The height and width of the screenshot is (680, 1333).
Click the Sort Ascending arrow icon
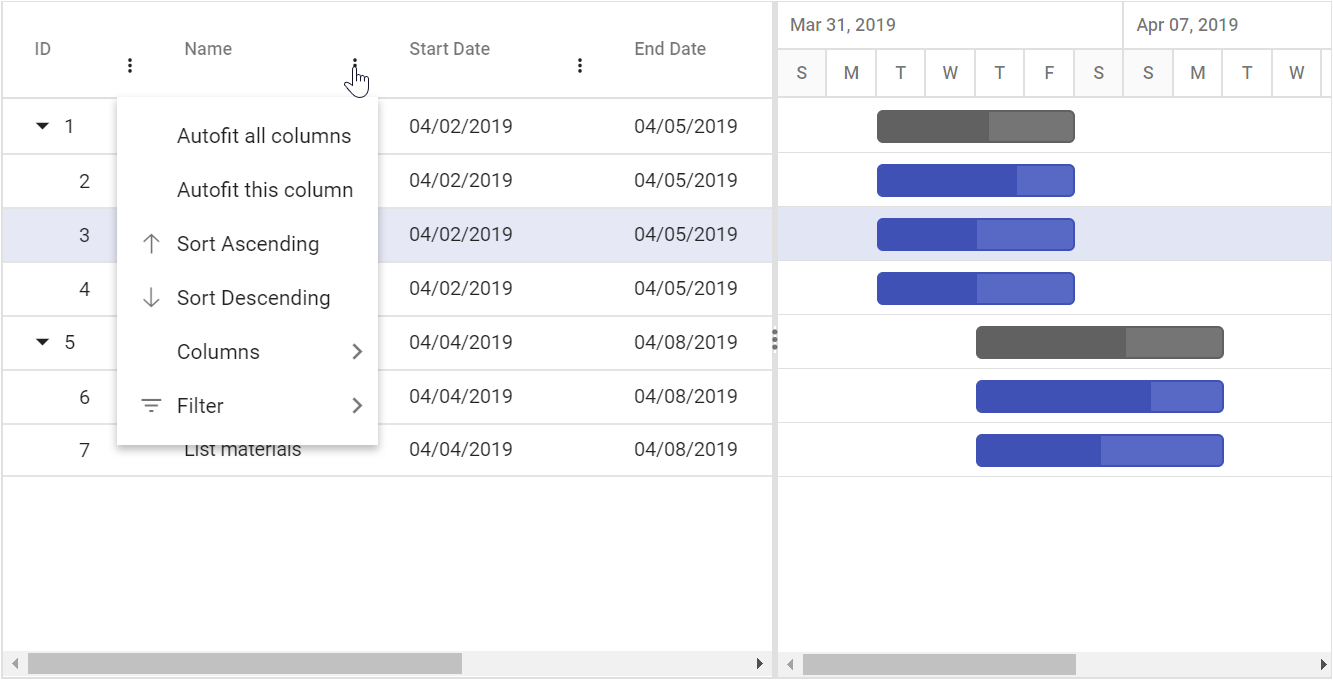pos(151,244)
